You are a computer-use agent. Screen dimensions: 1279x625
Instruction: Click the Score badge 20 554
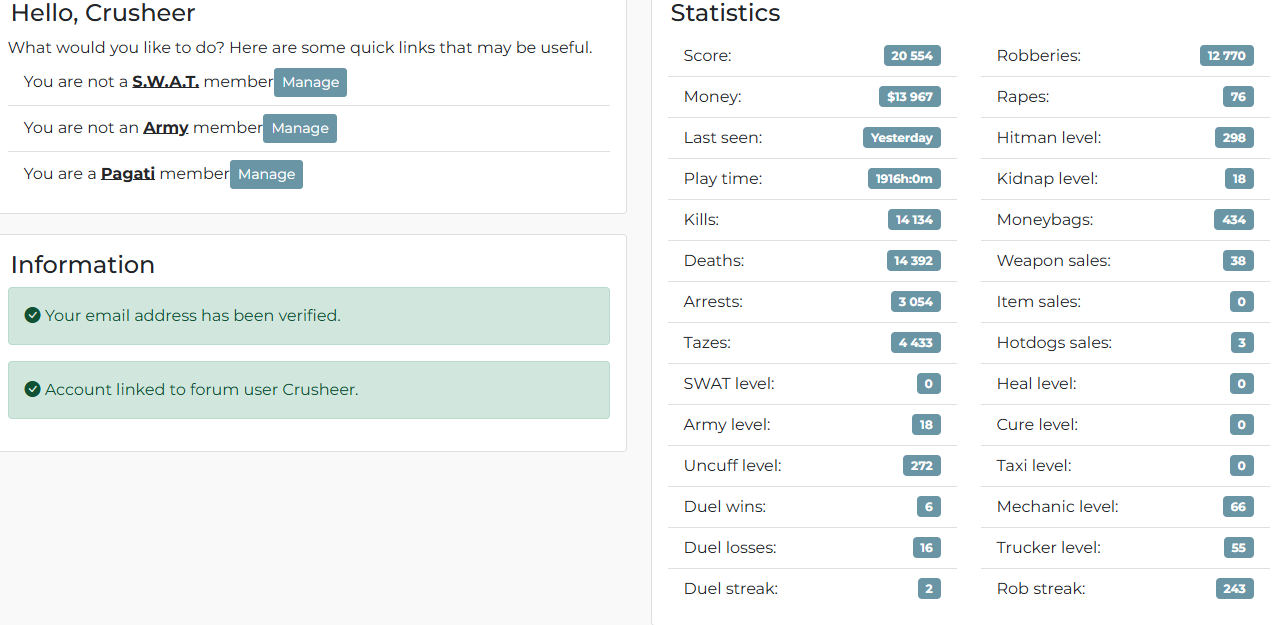click(912, 56)
